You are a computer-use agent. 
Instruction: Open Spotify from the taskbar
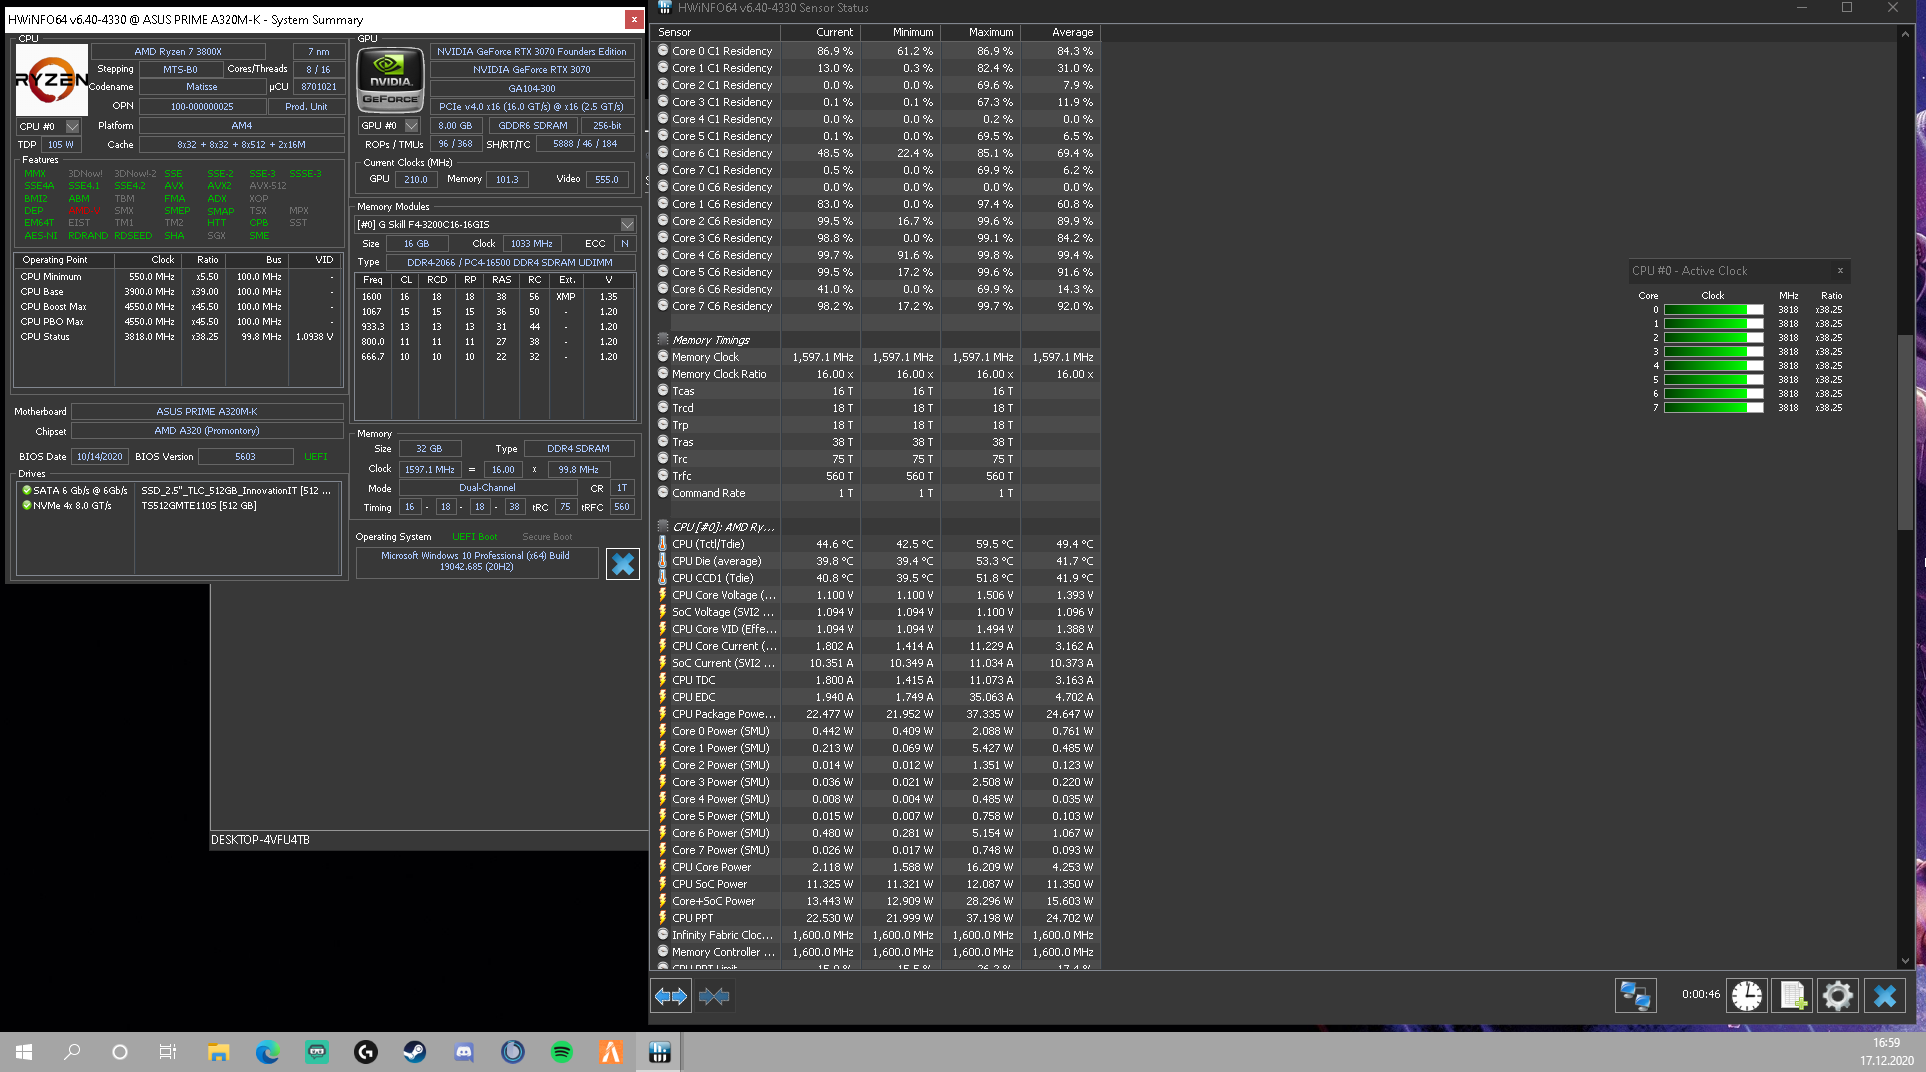[561, 1052]
